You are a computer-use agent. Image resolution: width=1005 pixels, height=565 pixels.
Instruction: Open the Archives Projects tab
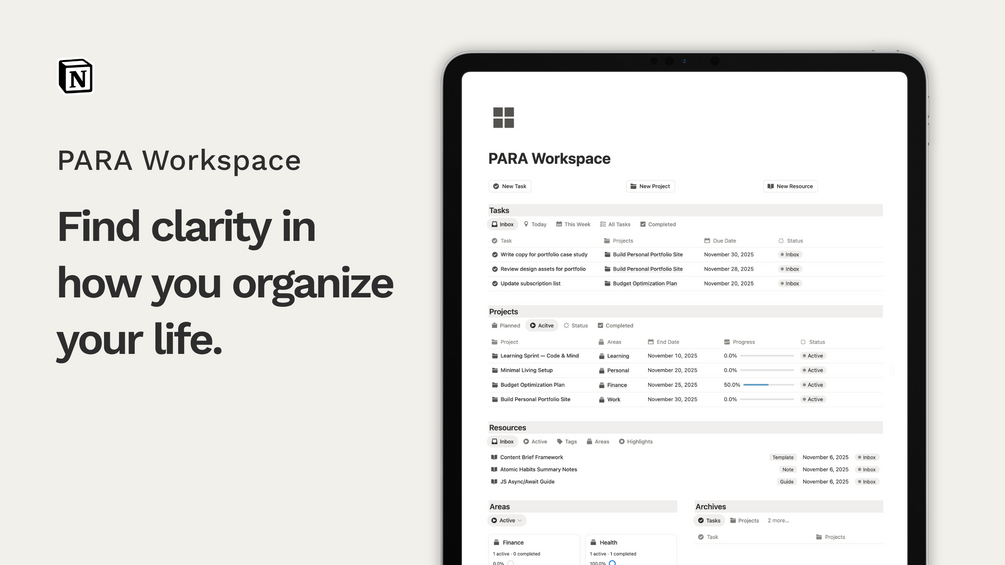(x=744, y=521)
